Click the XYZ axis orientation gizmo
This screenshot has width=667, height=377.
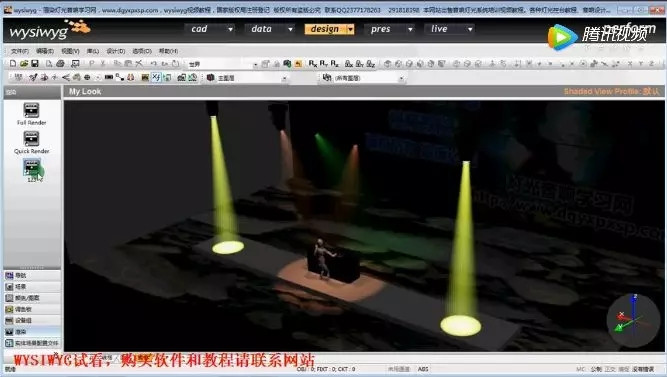coord(633,320)
